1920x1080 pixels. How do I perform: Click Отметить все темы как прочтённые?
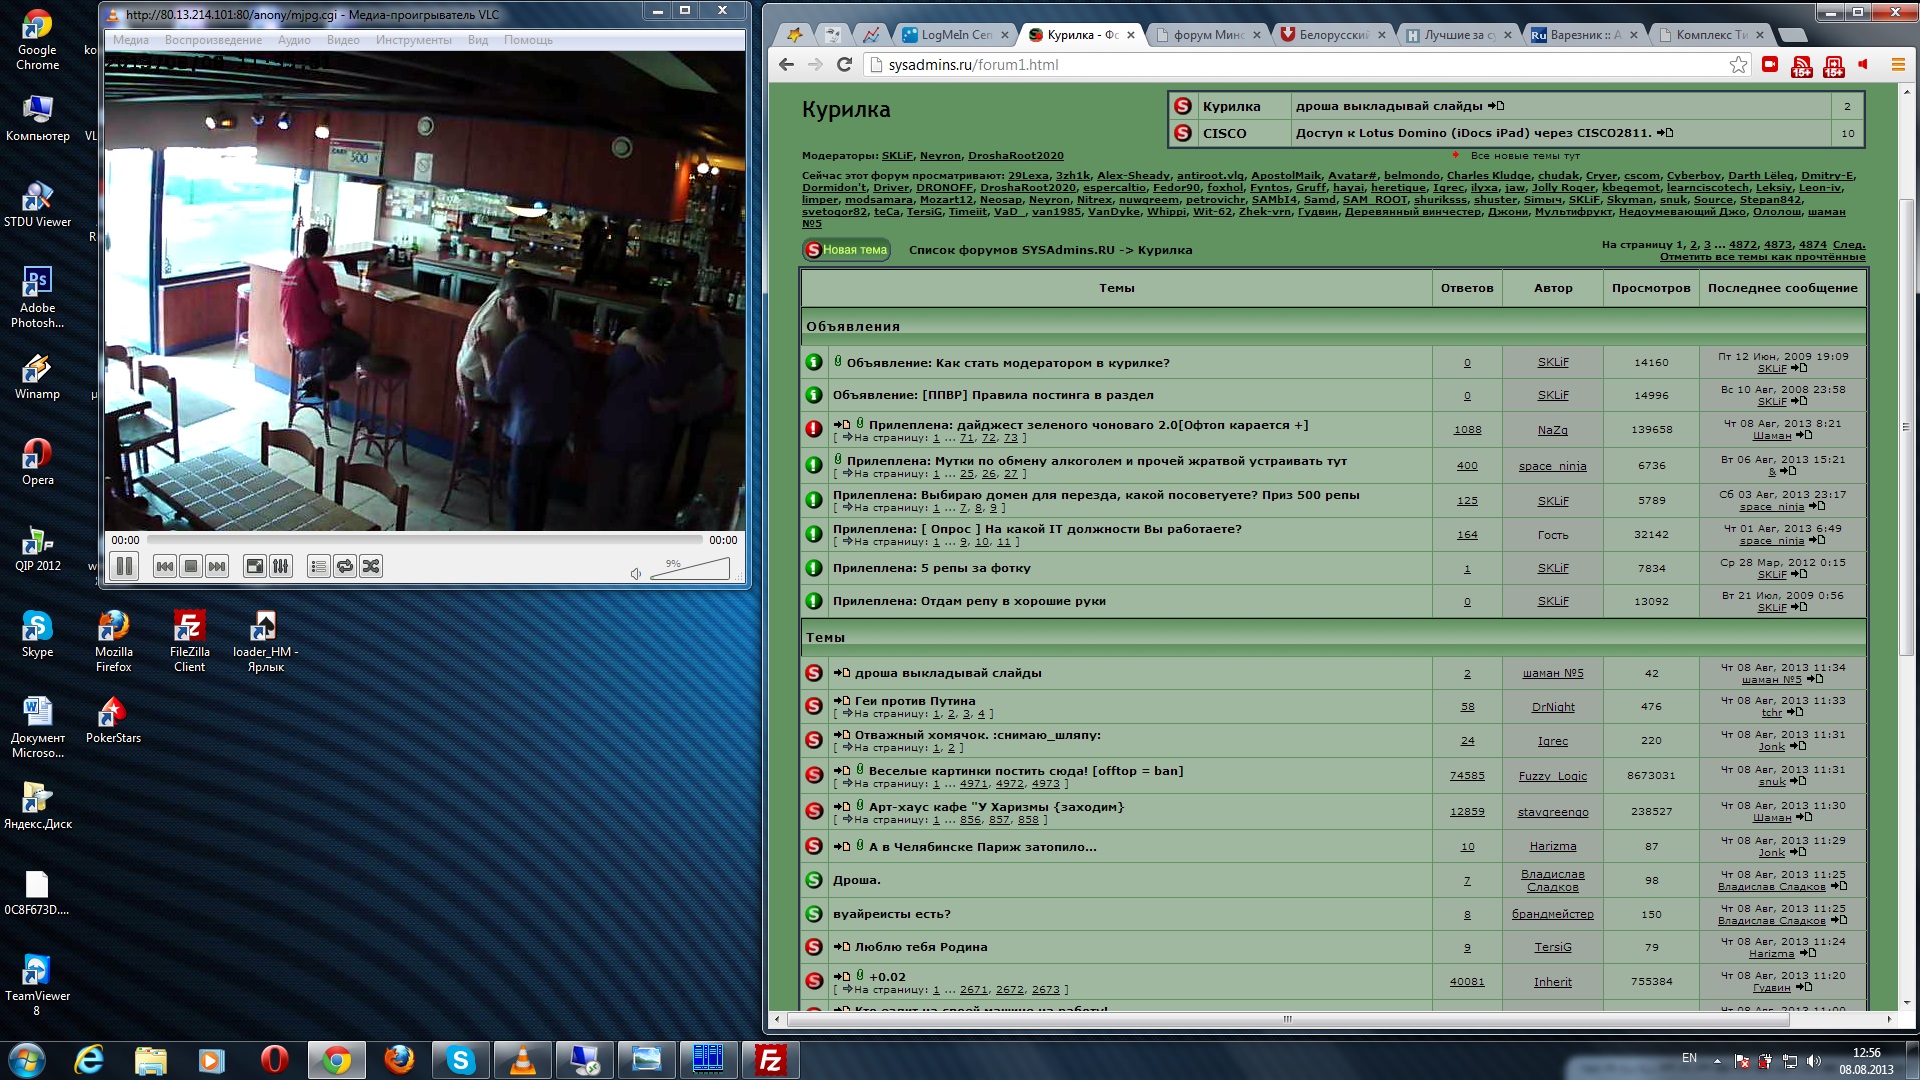point(1762,257)
